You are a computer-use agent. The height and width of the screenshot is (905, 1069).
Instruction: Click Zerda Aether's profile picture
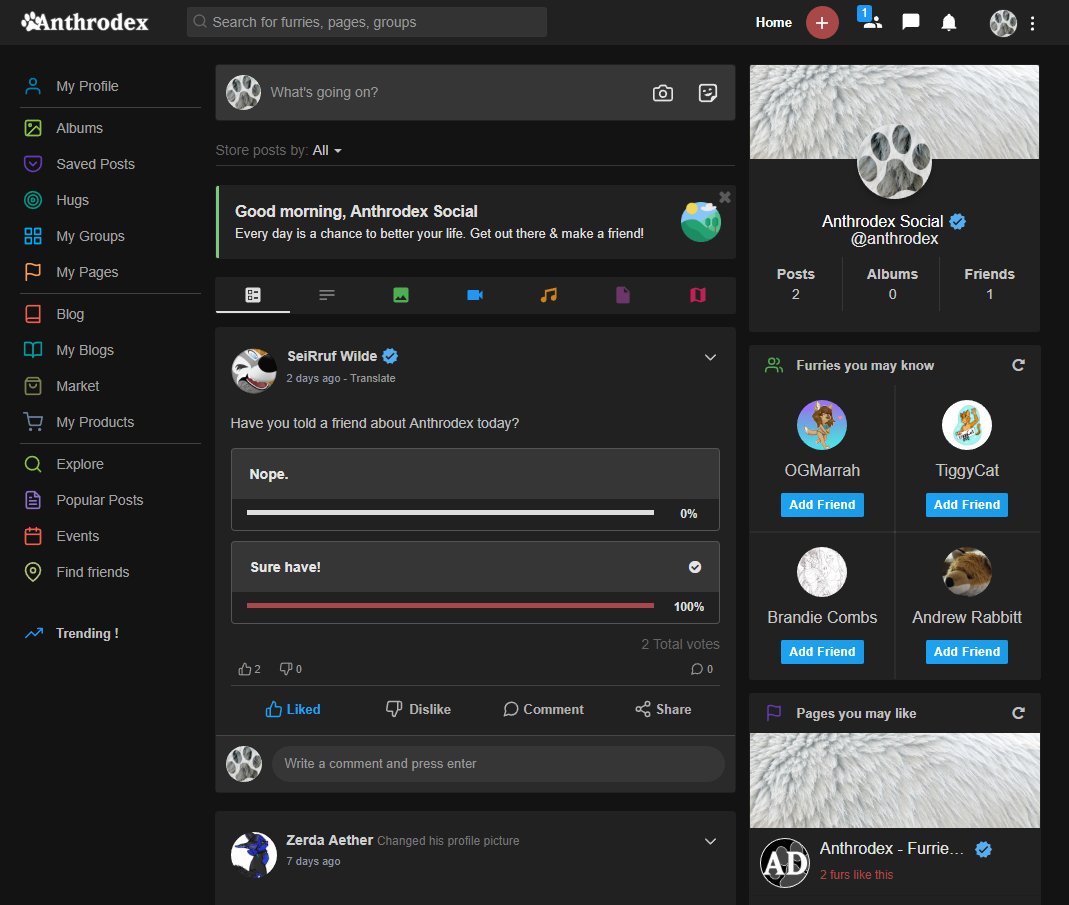point(254,854)
